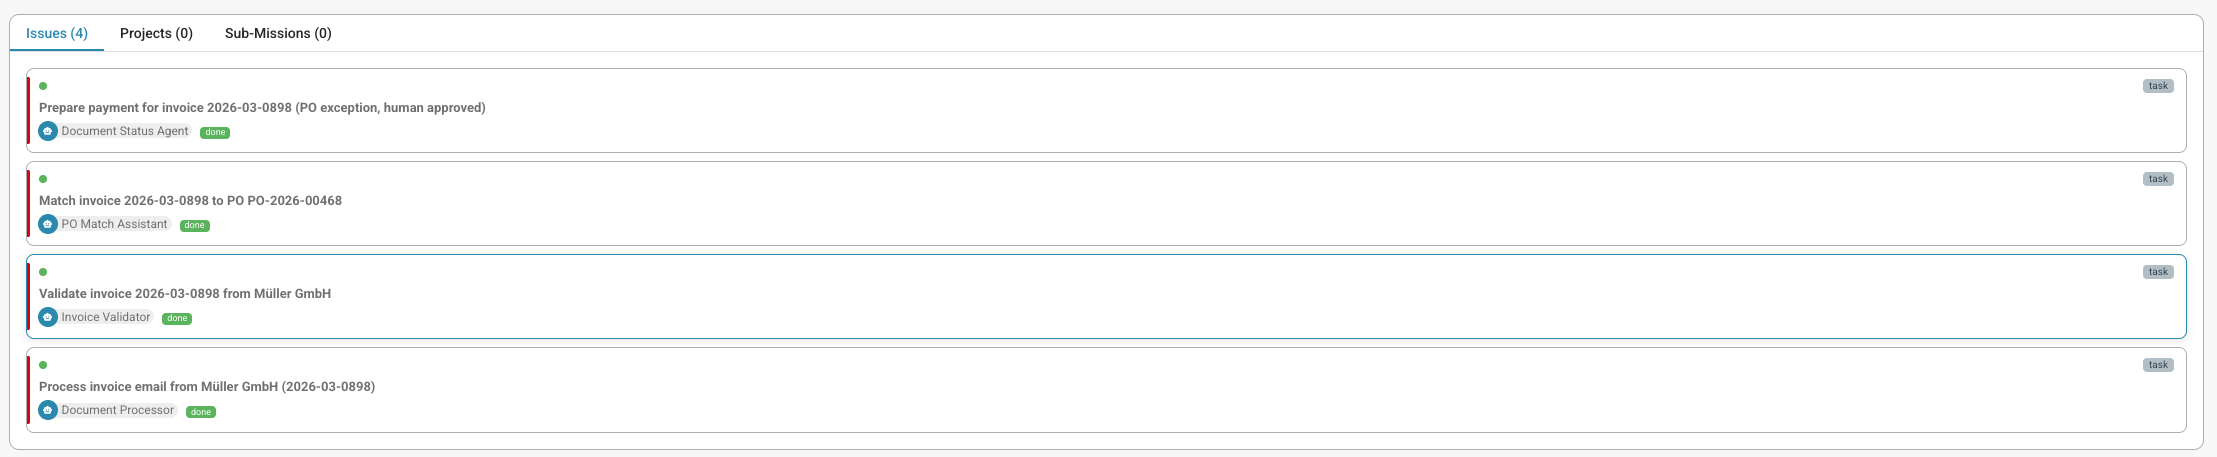Open 'Process invoice email from Müller GmbH'

tap(207, 387)
